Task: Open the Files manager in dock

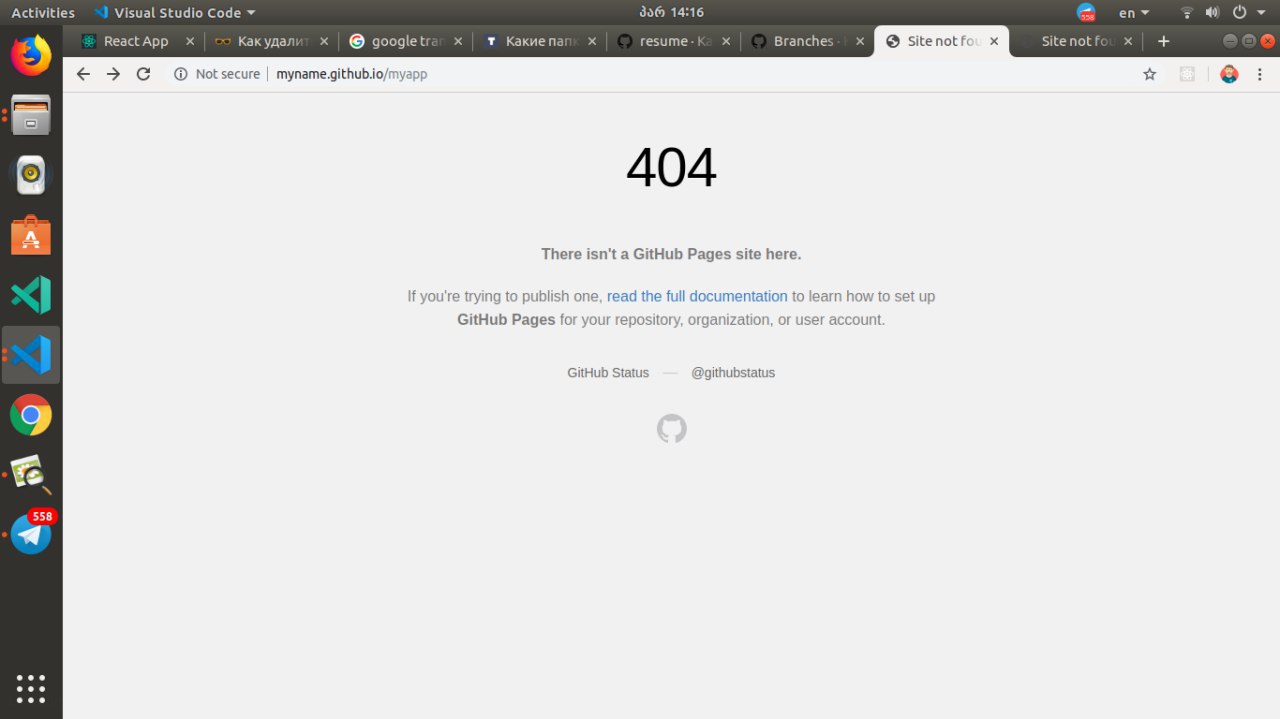Action: (x=31, y=115)
